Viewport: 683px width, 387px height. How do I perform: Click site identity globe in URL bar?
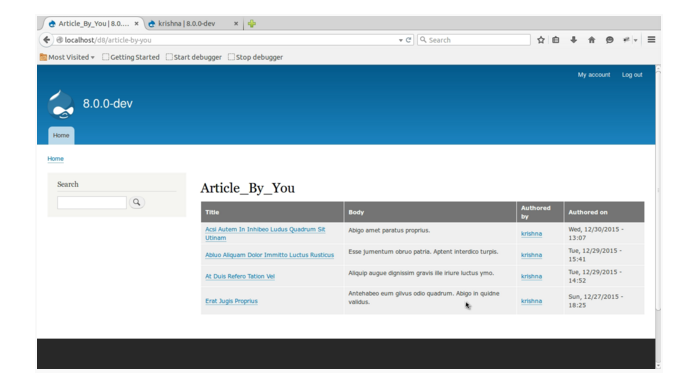click(60, 40)
